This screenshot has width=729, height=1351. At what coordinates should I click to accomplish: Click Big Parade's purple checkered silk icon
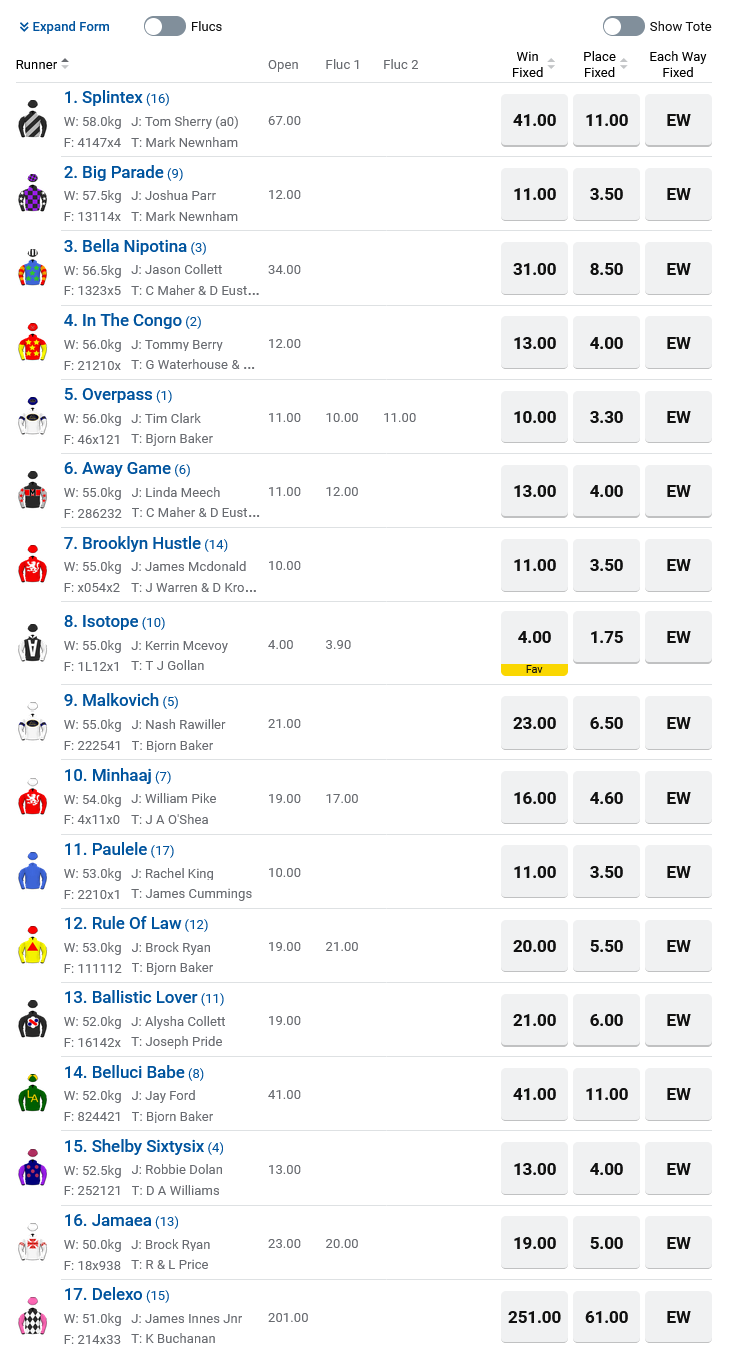pos(32,193)
